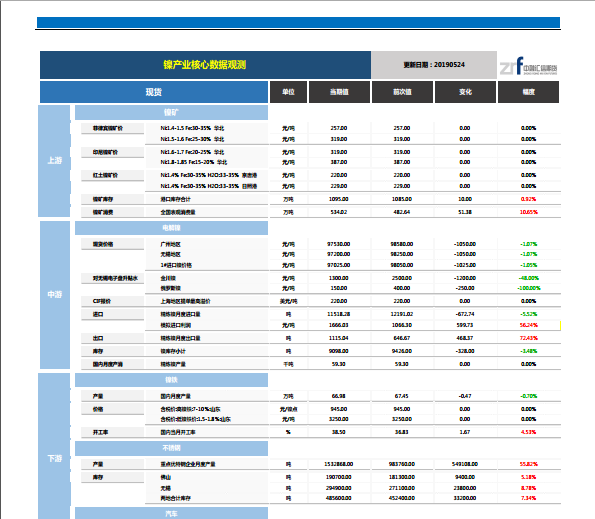Click the 不锈钢 subsection header
595x519 pixels.
[172, 448]
